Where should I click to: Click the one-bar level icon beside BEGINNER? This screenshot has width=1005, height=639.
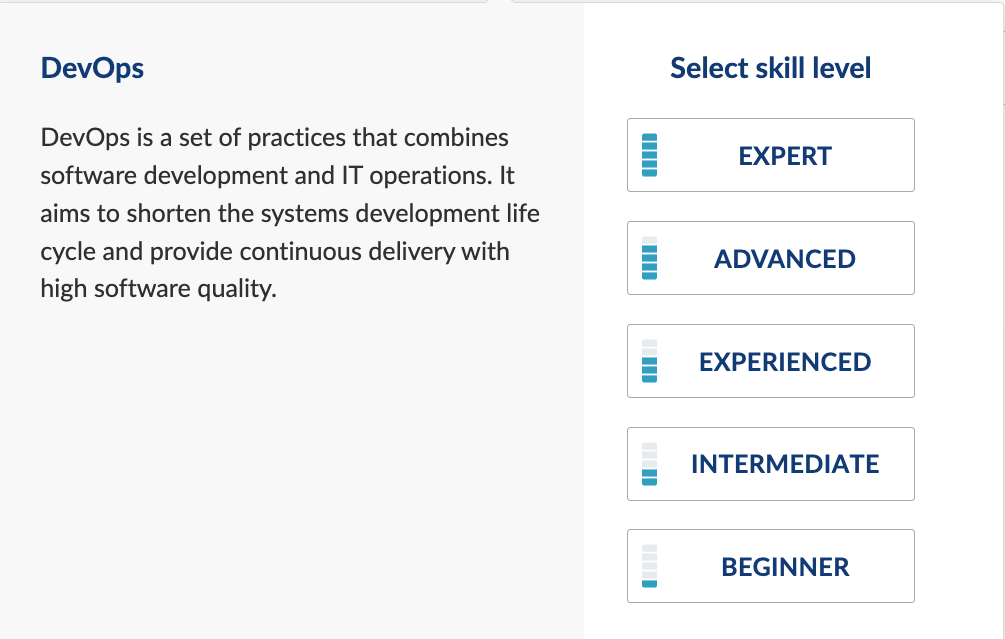649,566
